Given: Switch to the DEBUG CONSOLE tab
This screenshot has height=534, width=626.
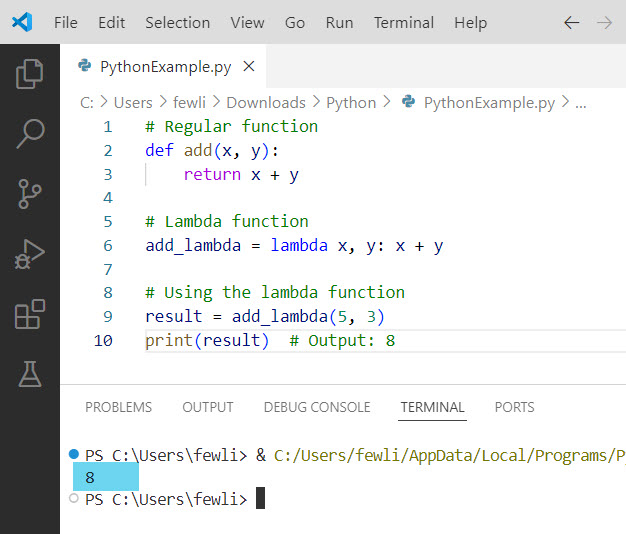Looking at the screenshot, I should (317, 407).
